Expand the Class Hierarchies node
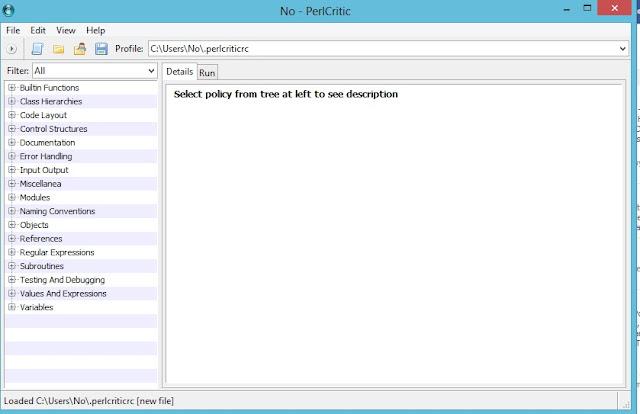 click(12, 101)
